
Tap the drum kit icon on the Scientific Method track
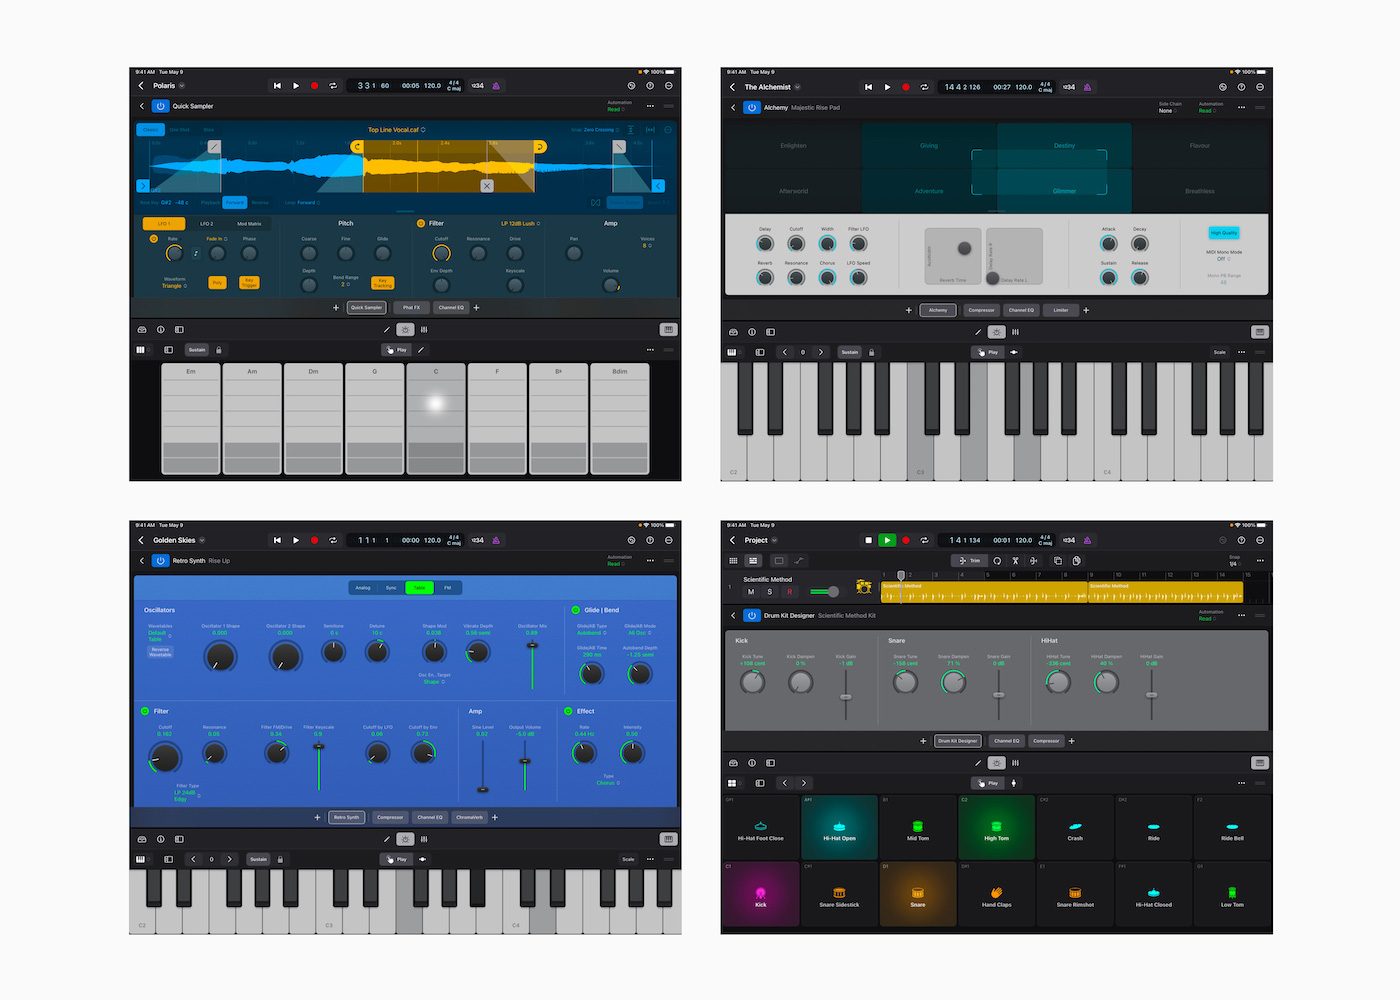[863, 588]
